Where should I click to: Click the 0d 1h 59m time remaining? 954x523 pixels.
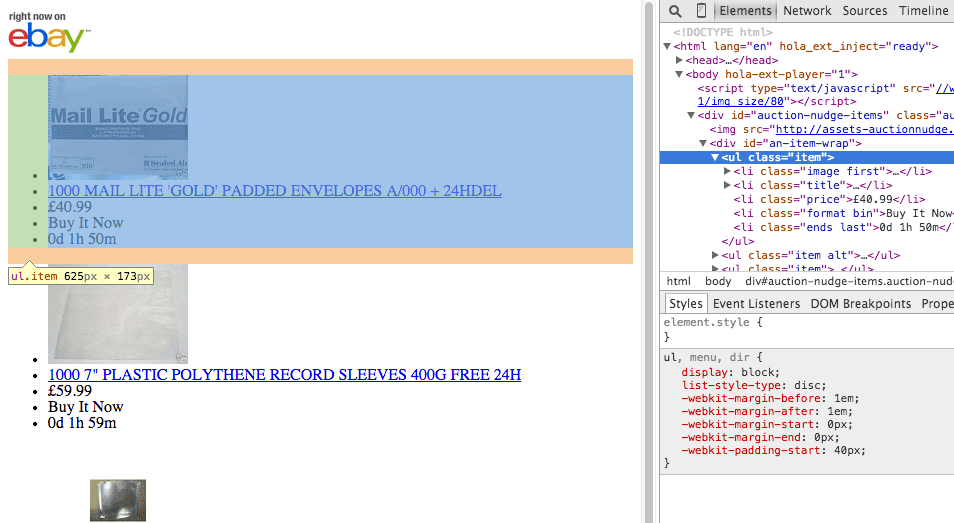(x=82, y=423)
